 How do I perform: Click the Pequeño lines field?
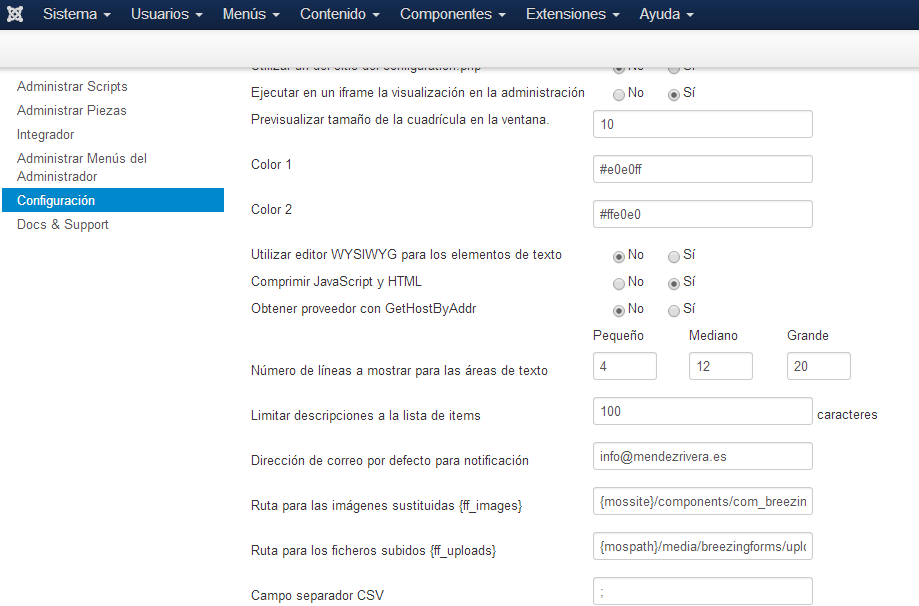point(625,366)
